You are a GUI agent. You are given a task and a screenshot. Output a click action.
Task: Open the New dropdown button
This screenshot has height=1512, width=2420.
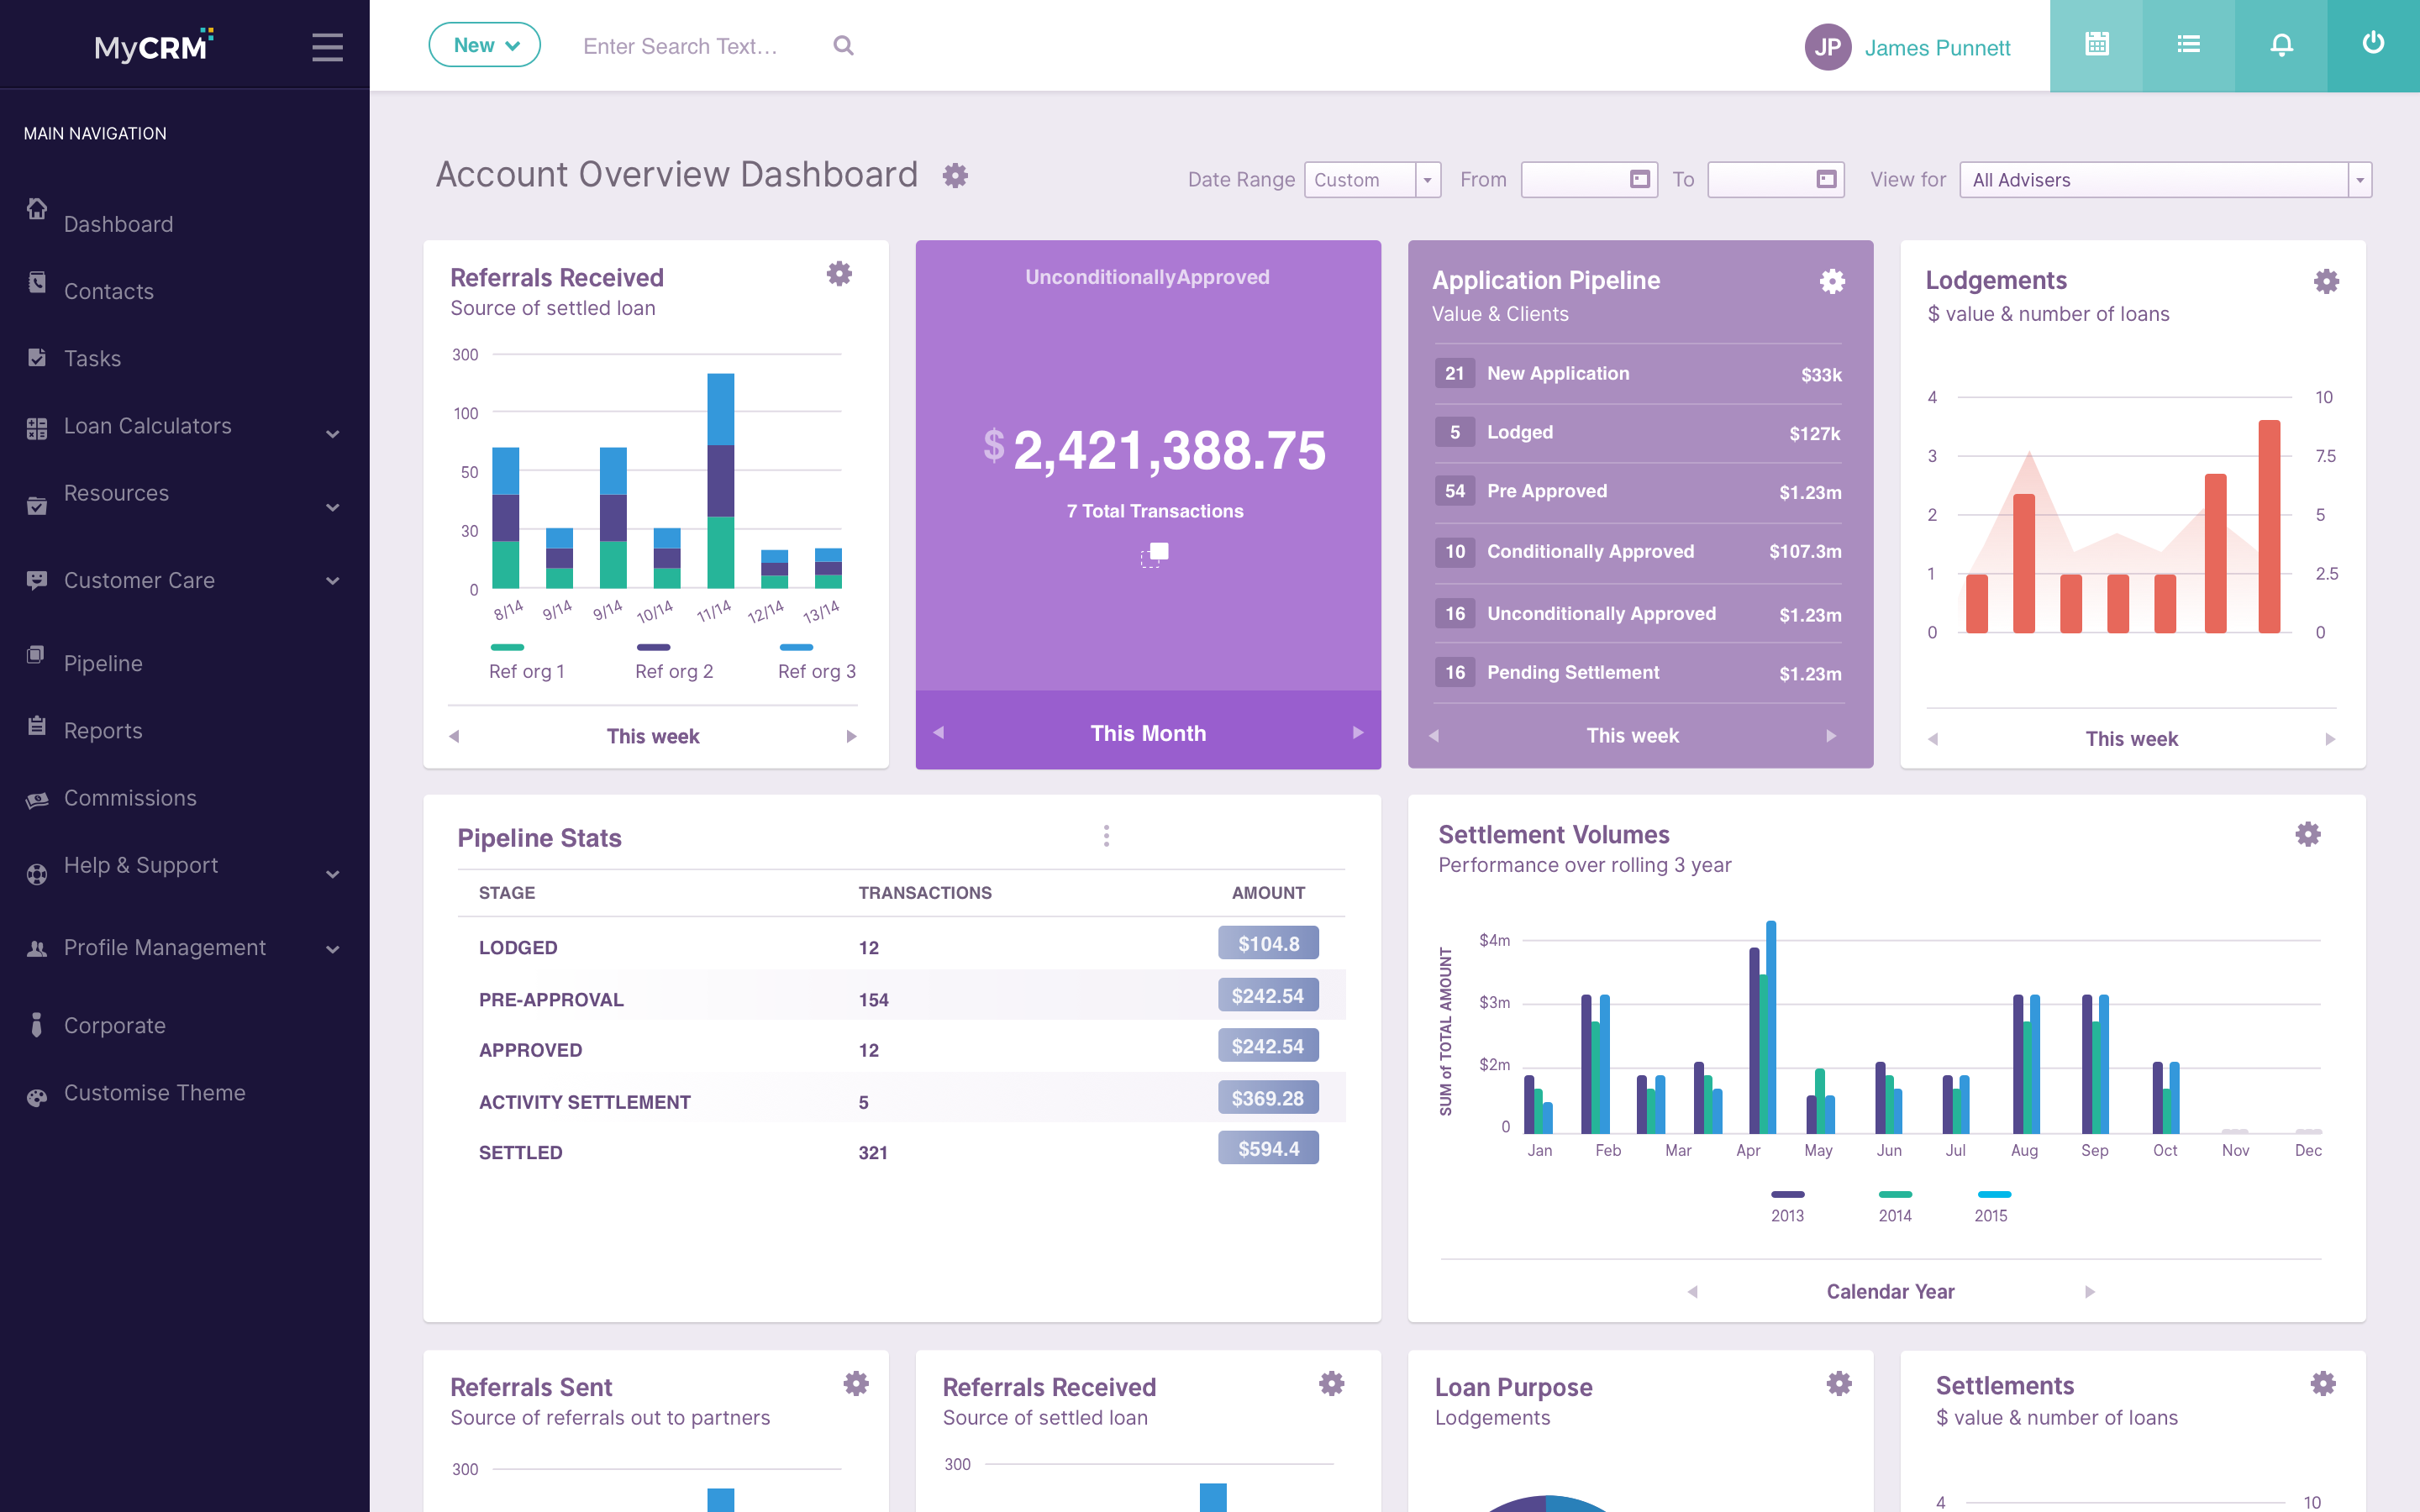(485, 45)
